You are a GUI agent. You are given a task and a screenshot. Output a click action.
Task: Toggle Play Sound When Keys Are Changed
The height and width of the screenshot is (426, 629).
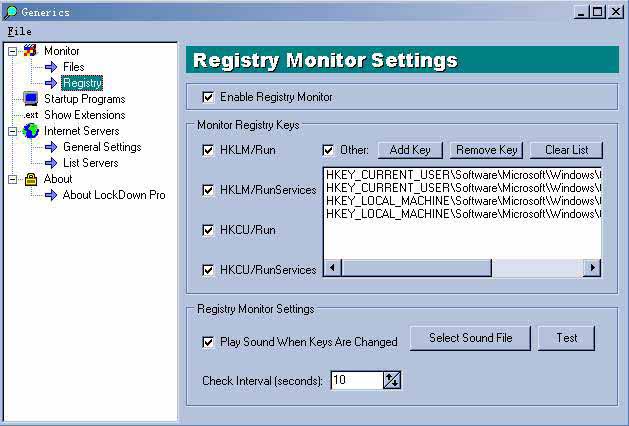[x=208, y=341]
